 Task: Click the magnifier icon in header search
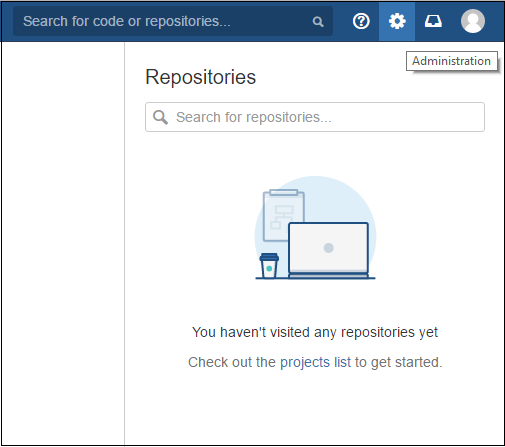[x=318, y=22]
